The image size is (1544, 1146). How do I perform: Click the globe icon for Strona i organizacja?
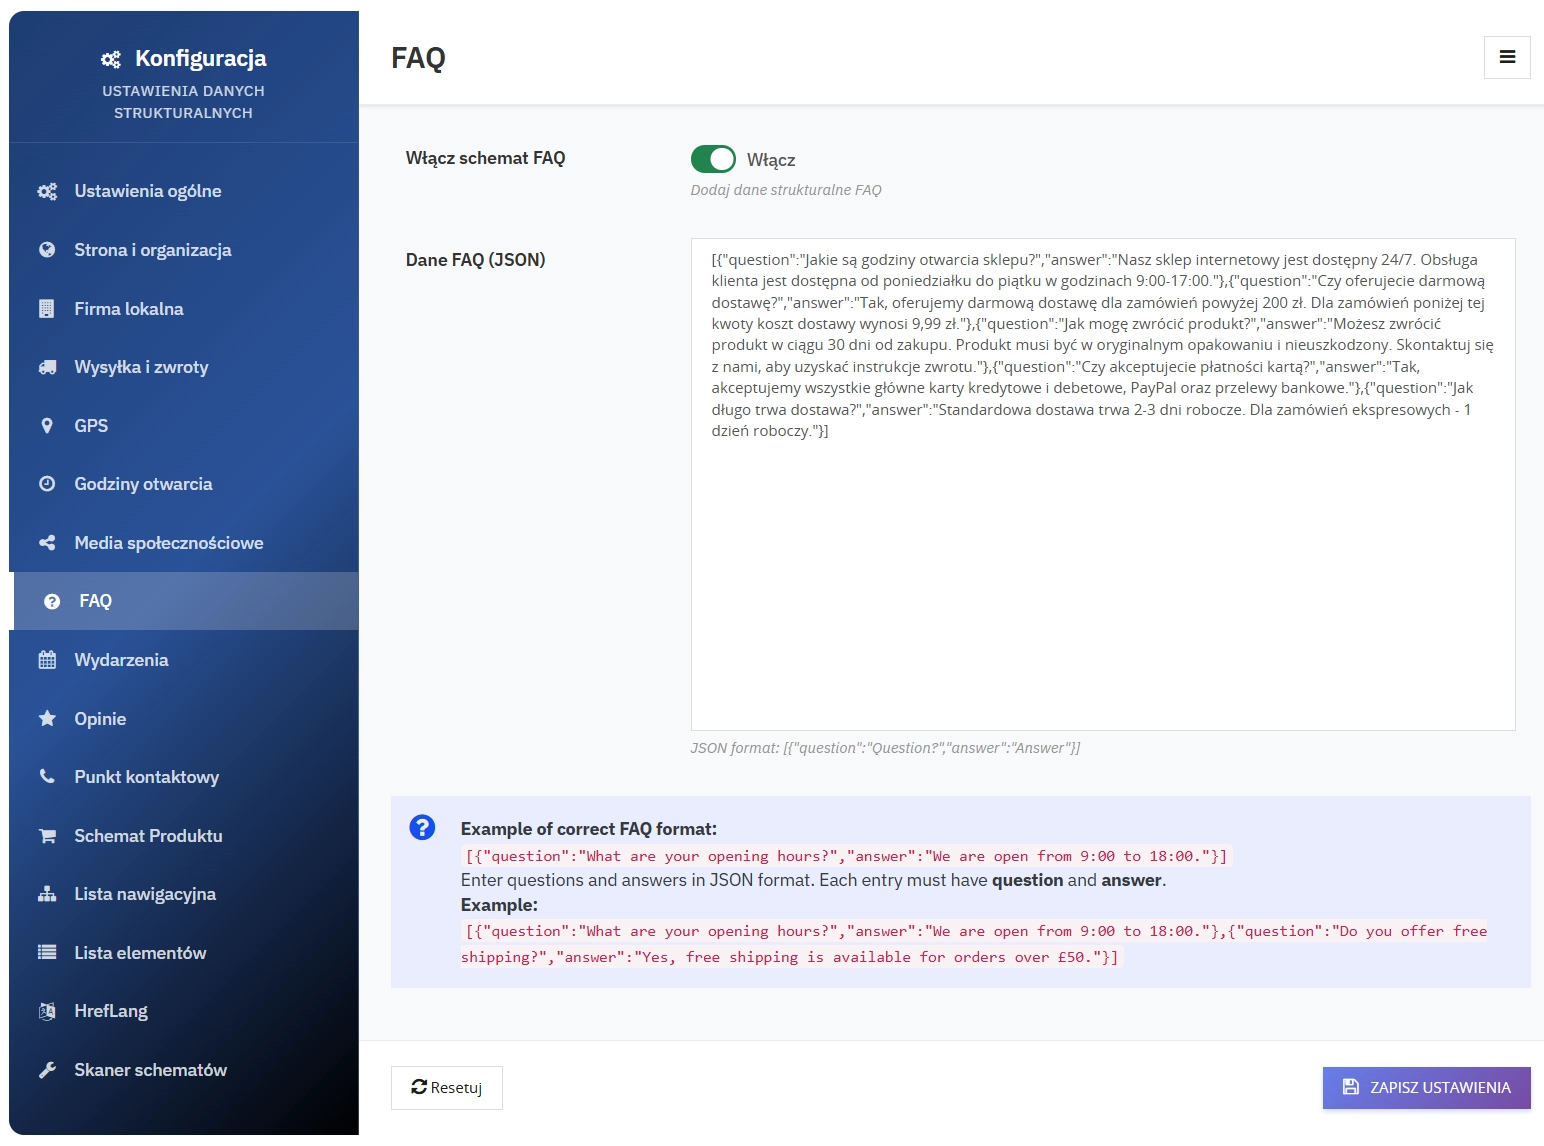(47, 250)
